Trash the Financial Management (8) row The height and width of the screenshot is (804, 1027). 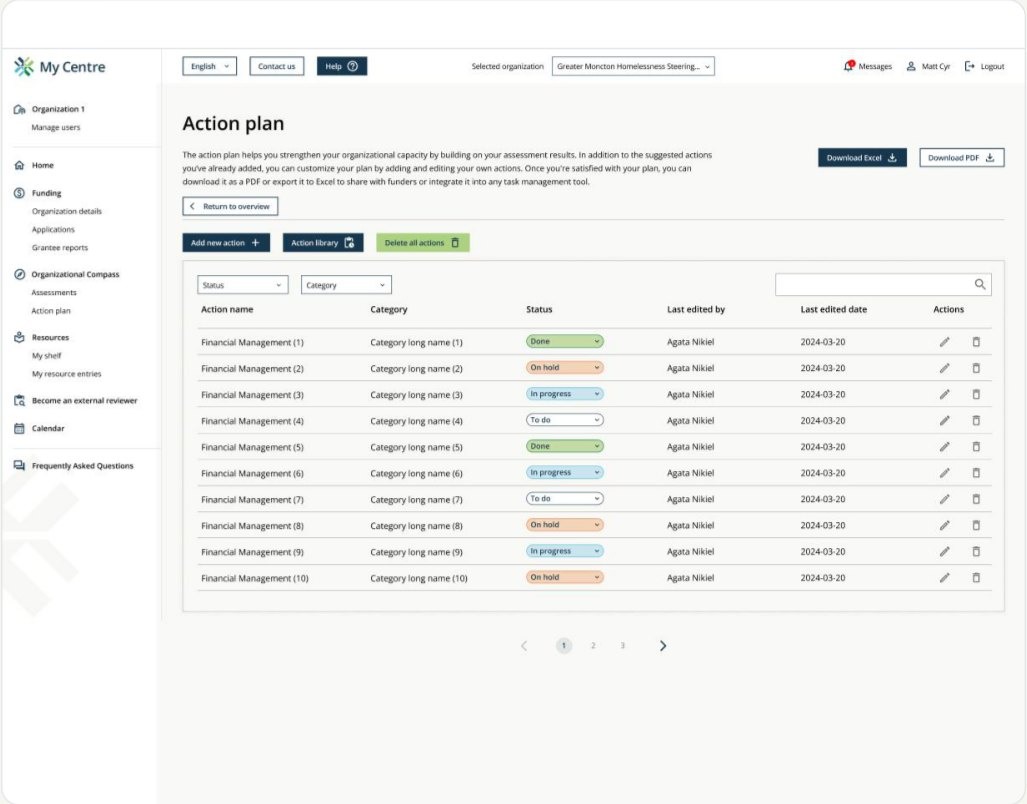click(976, 525)
